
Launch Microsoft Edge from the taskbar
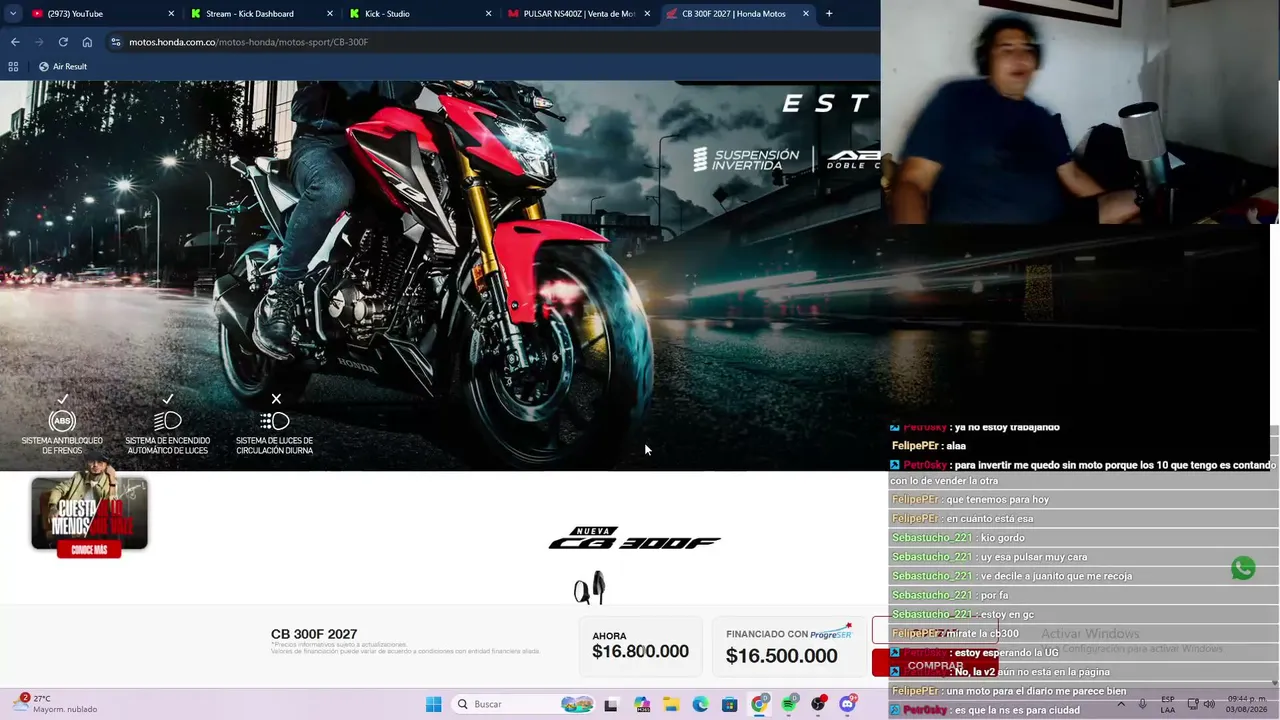point(700,704)
